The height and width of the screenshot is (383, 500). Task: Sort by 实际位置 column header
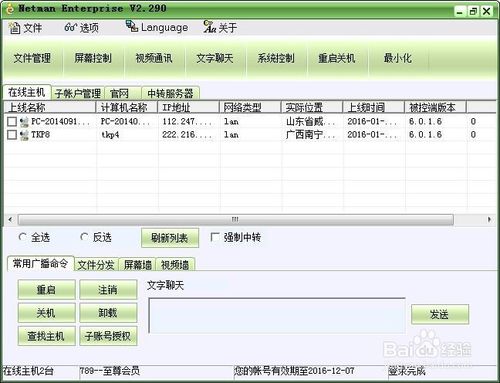click(312, 107)
